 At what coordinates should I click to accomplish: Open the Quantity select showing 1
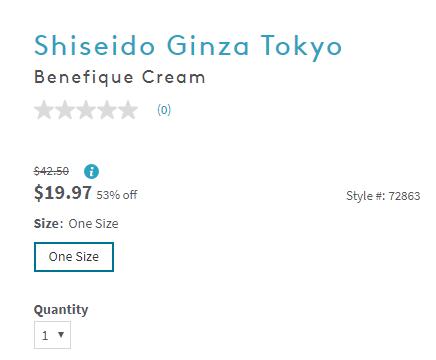tap(52, 335)
